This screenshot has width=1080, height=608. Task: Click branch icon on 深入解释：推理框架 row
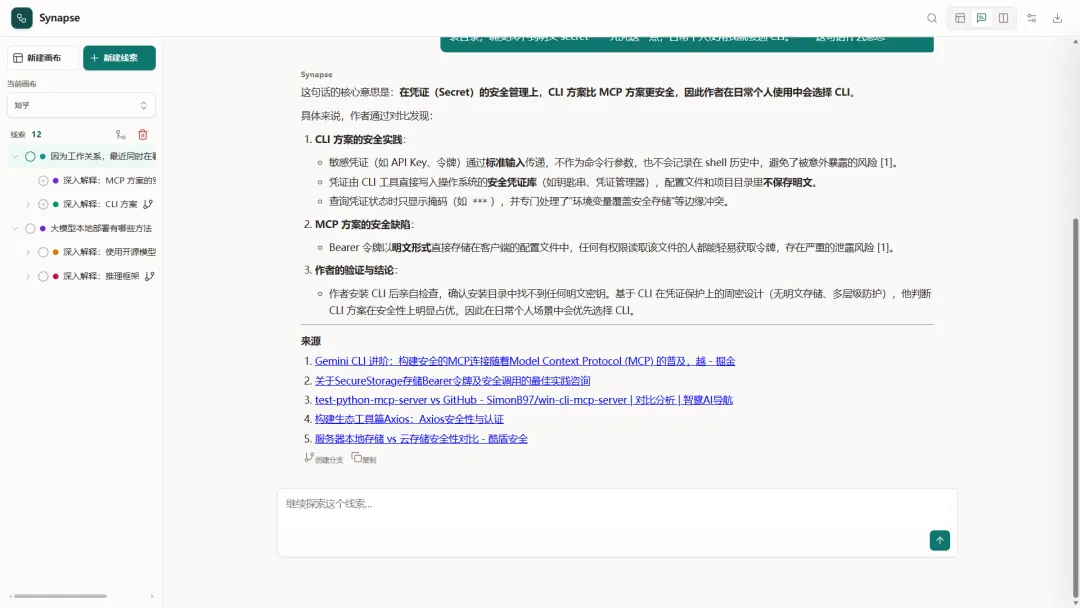click(x=149, y=276)
